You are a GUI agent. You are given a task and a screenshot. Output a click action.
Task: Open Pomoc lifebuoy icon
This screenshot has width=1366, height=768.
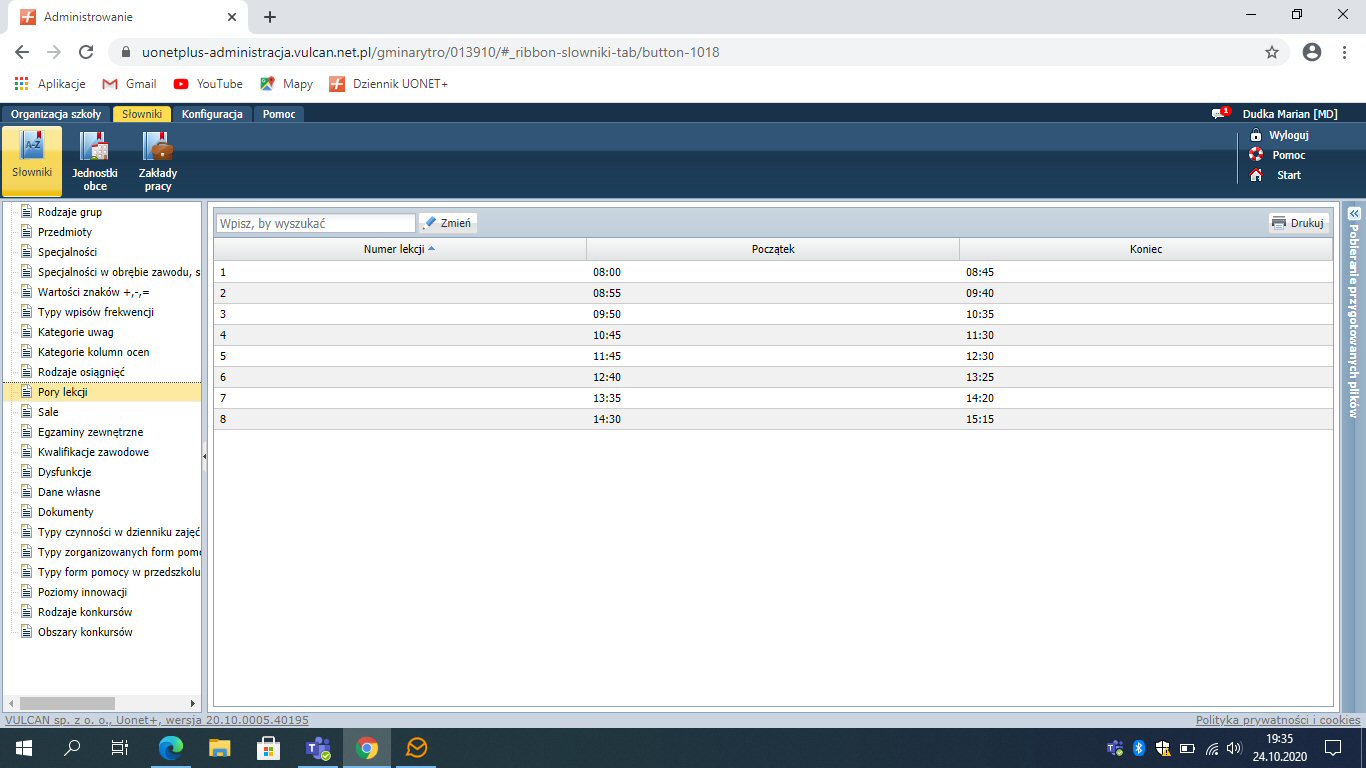(1256, 155)
